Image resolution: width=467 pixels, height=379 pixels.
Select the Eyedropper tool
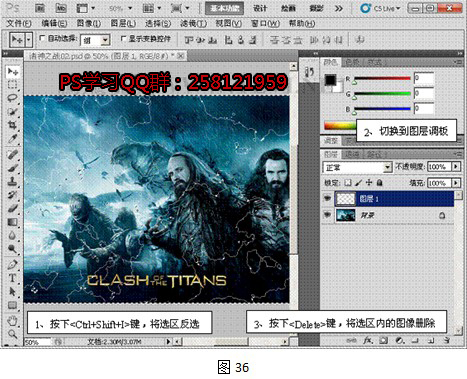tap(13, 139)
